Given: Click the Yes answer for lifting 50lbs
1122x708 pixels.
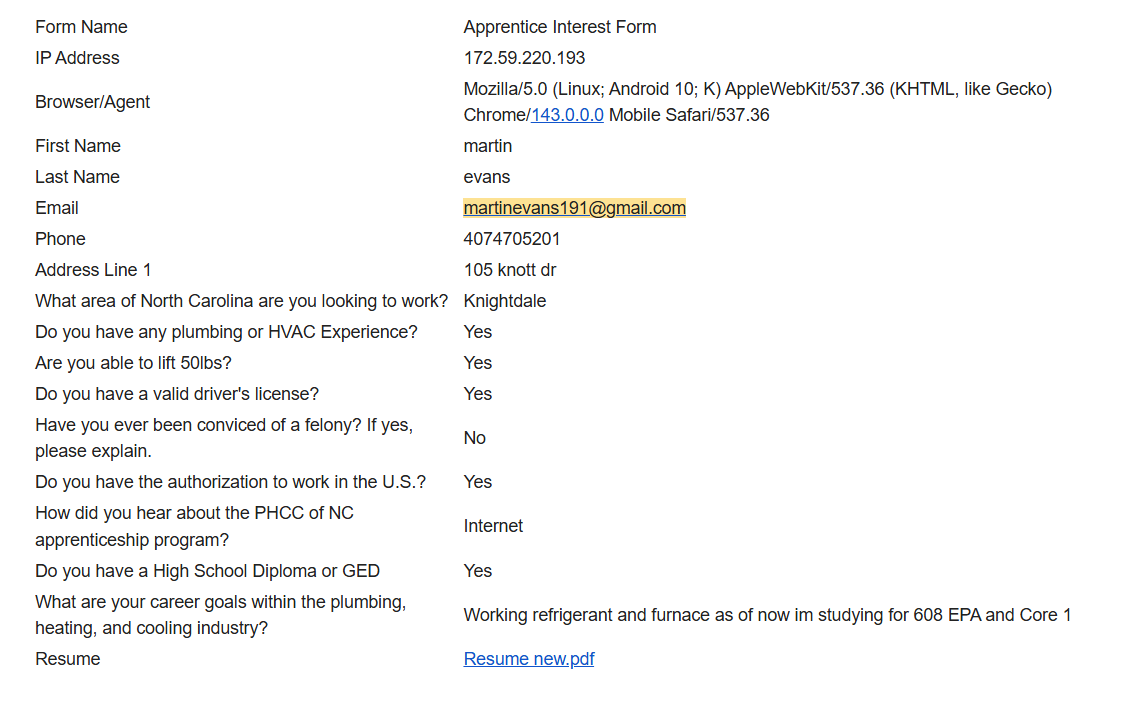Looking at the screenshot, I should [478, 363].
